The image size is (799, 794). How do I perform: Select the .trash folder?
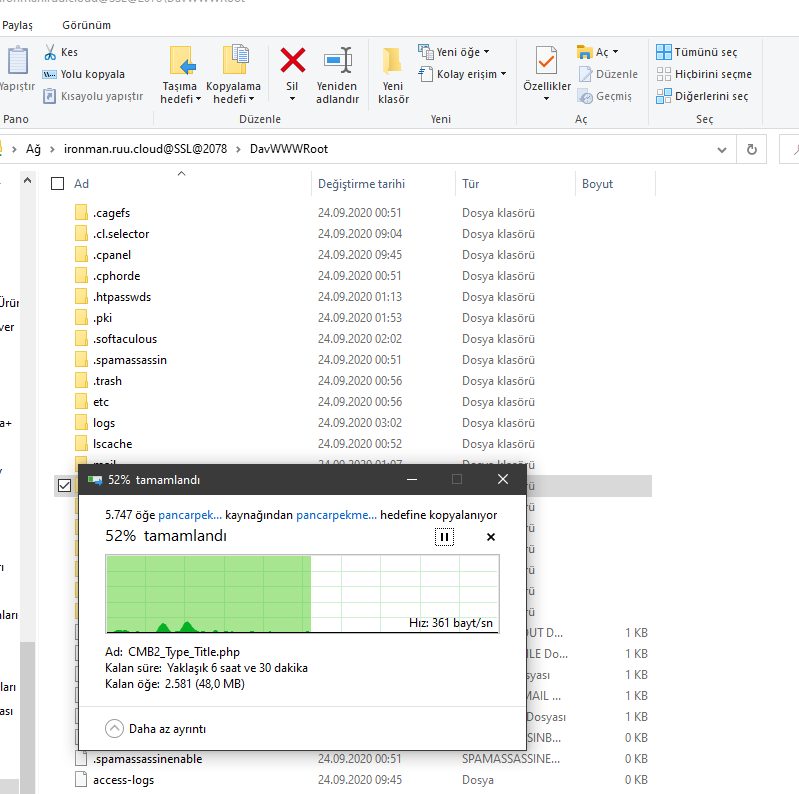[x=107, y=381]
